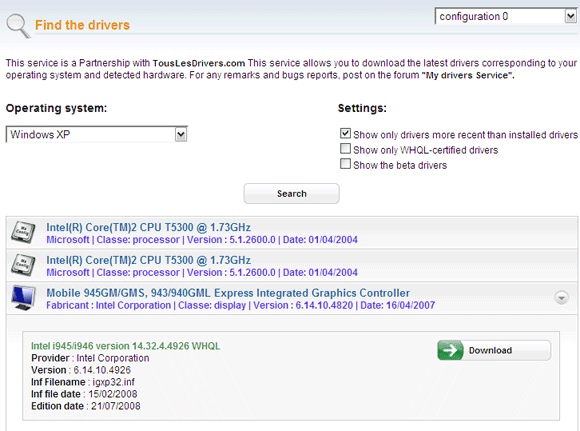Click the Download button for Intel i945/i946
This screenshot has width=580, height=431.
pyautogui.click(x=494, y=350)
